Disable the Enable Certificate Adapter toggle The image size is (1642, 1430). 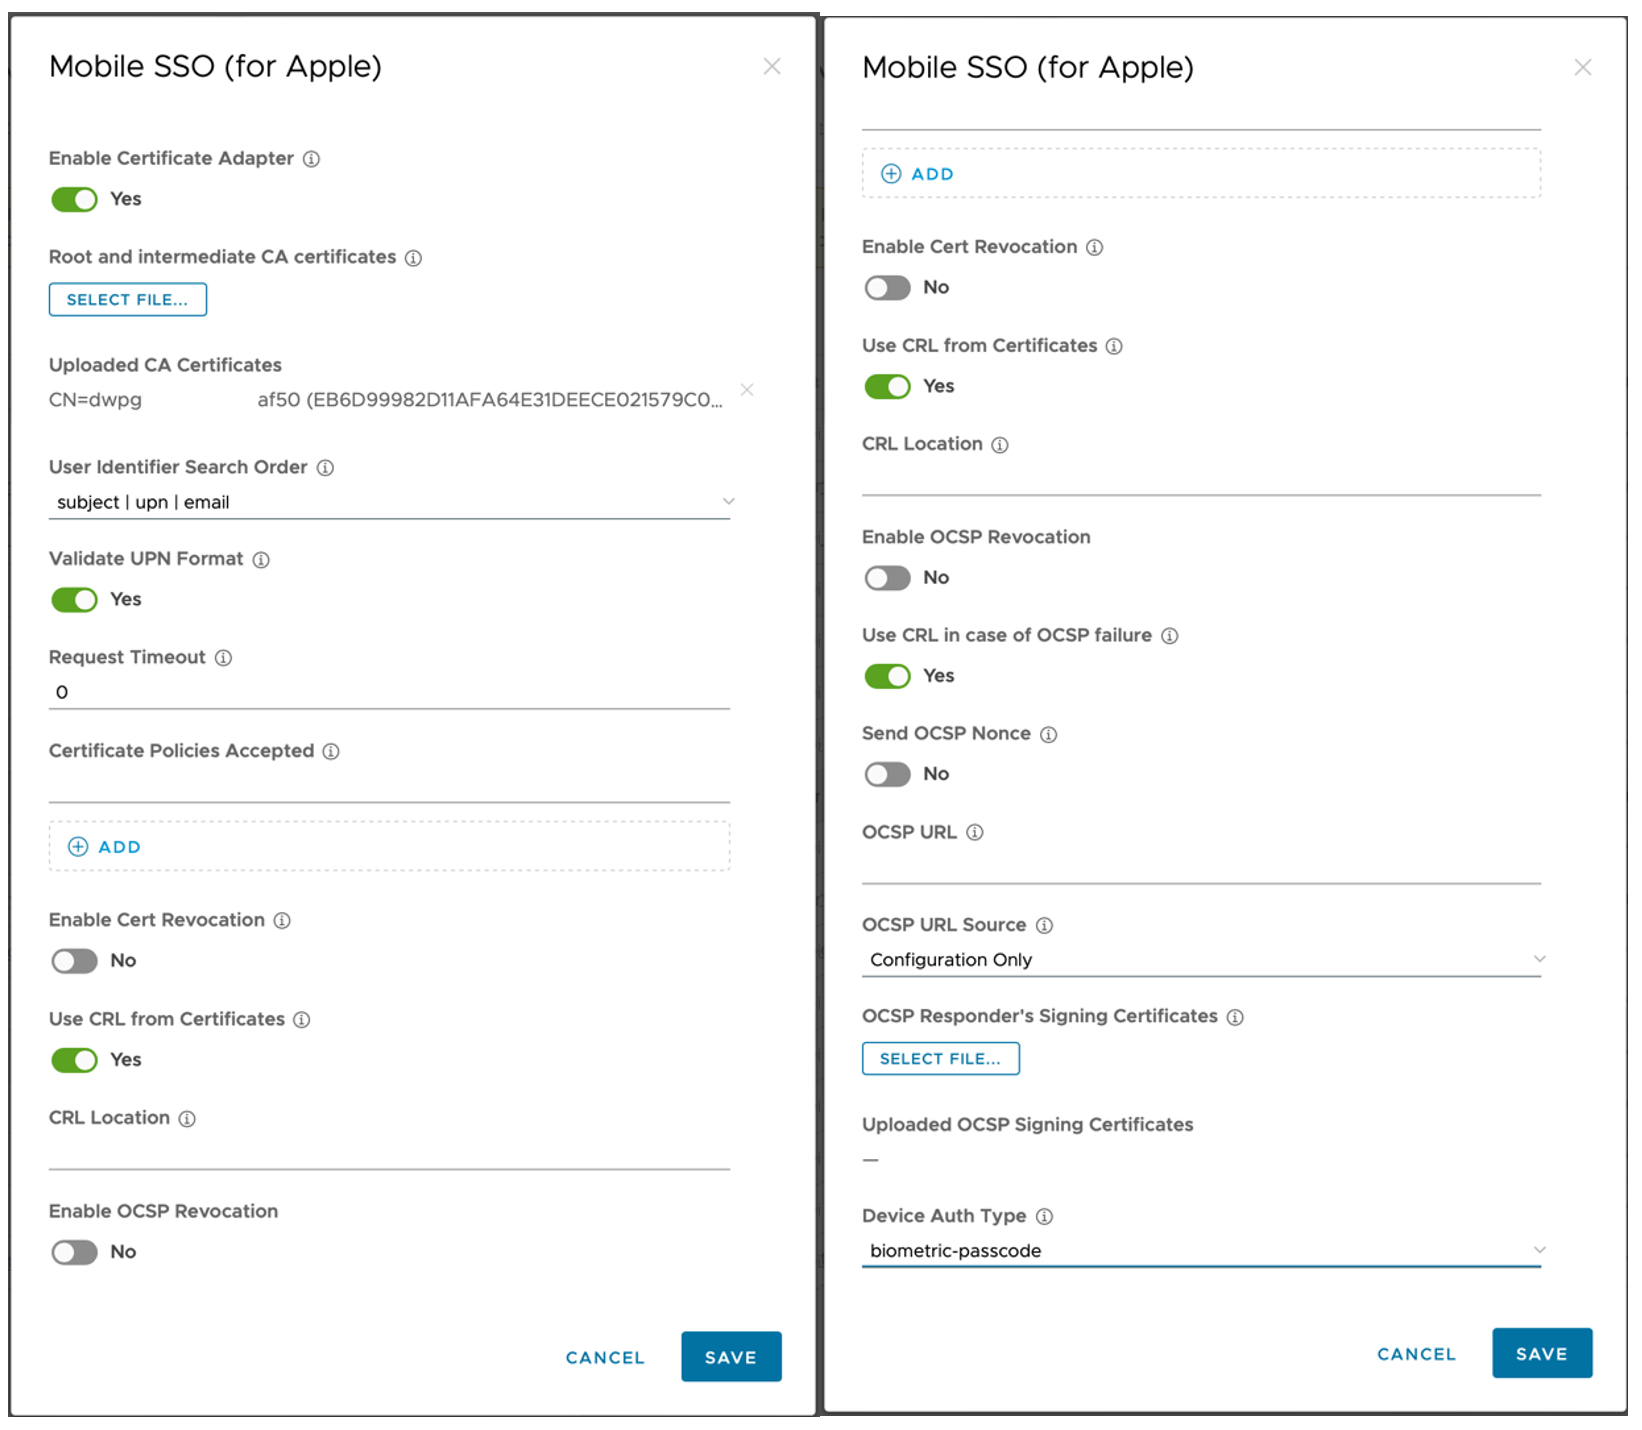coord(75,200)
